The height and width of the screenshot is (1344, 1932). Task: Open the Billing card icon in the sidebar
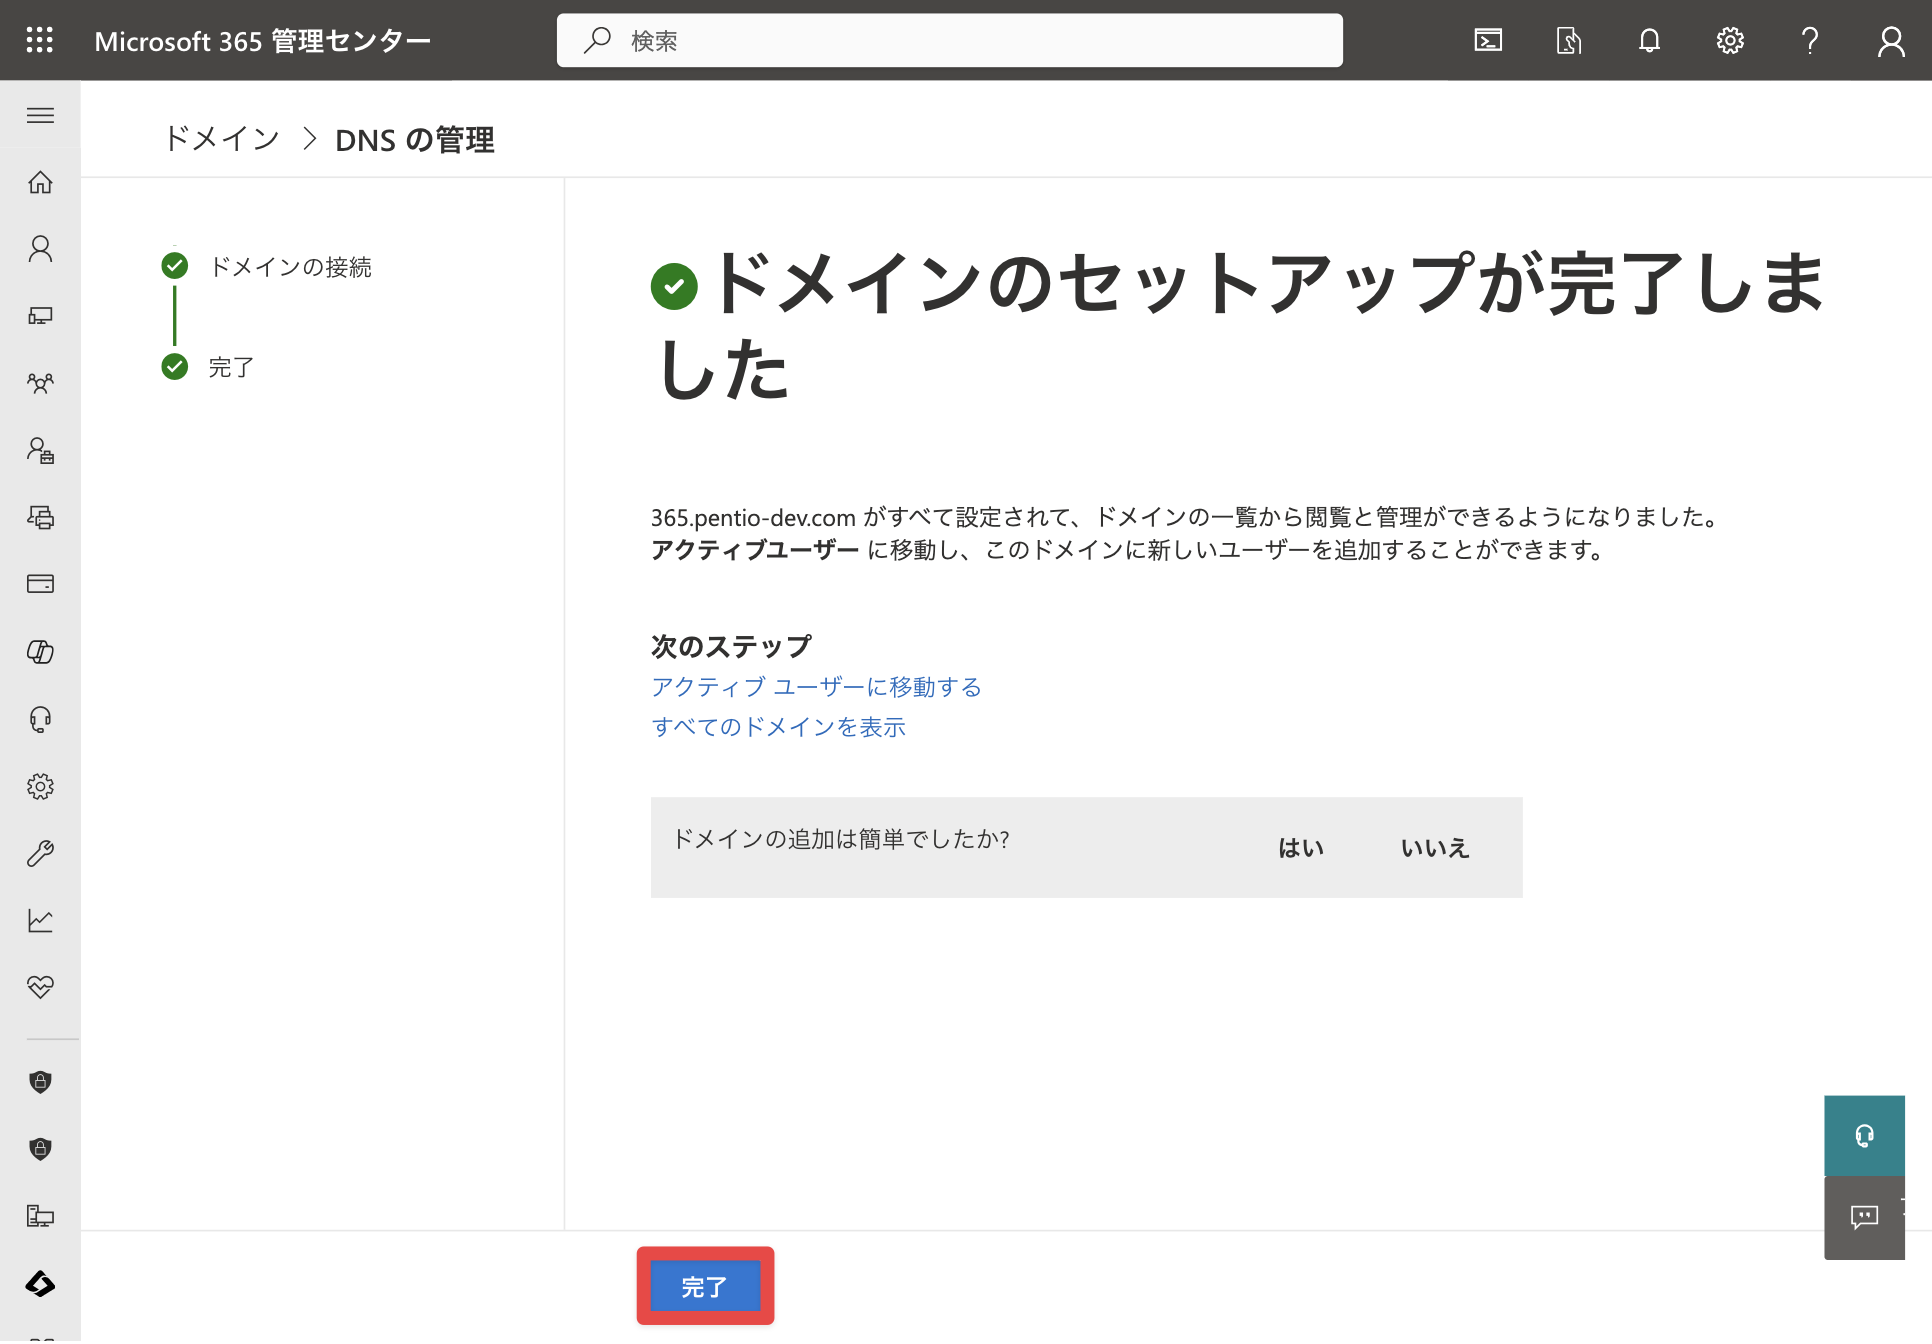(40, 584)
